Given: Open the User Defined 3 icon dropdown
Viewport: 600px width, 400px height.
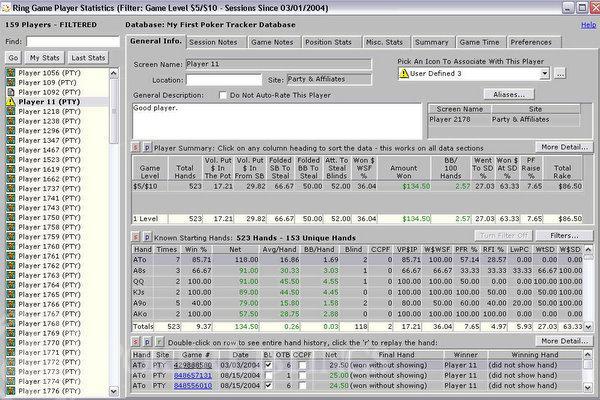Looking at the screenshot, I should [545, 73].
